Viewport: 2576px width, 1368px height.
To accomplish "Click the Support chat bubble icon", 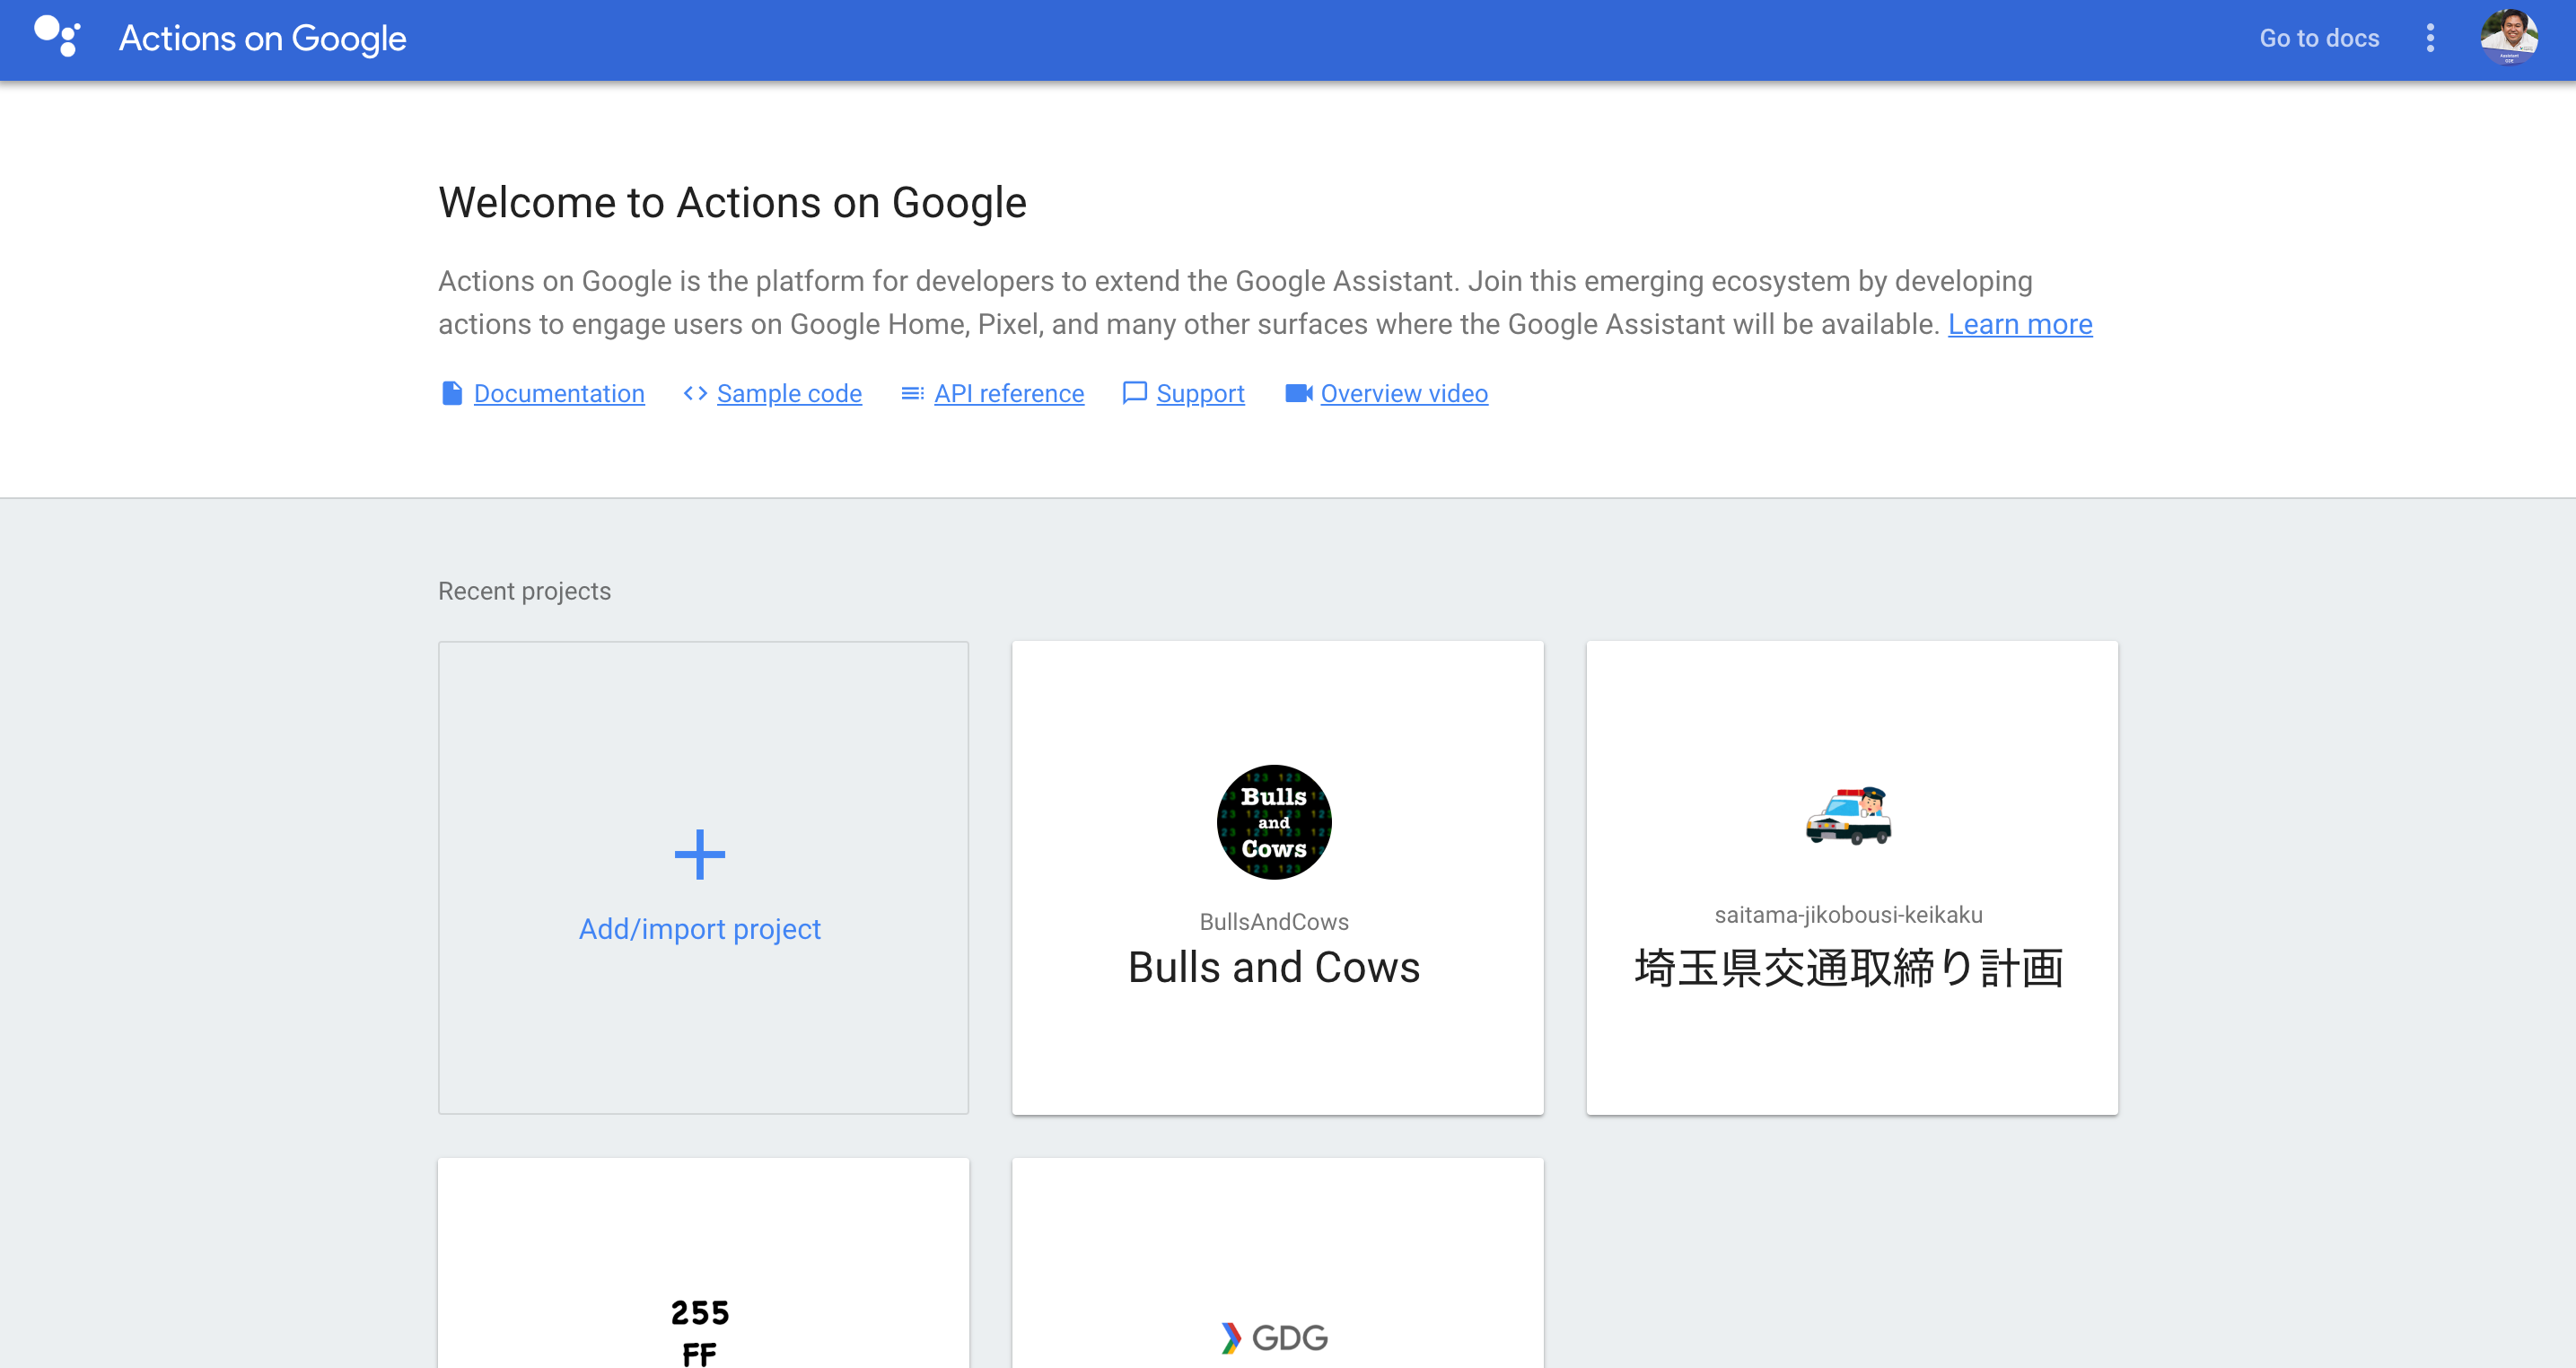I will [1134, 393].
